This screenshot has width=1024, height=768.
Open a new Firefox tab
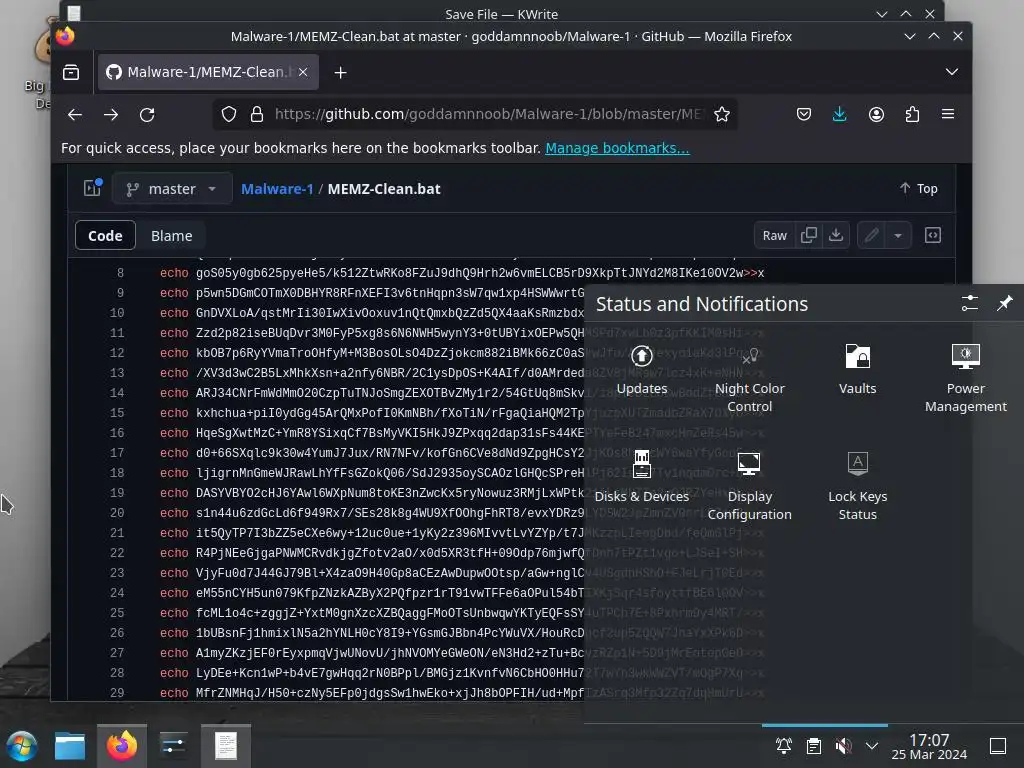(x=340, y=72)
